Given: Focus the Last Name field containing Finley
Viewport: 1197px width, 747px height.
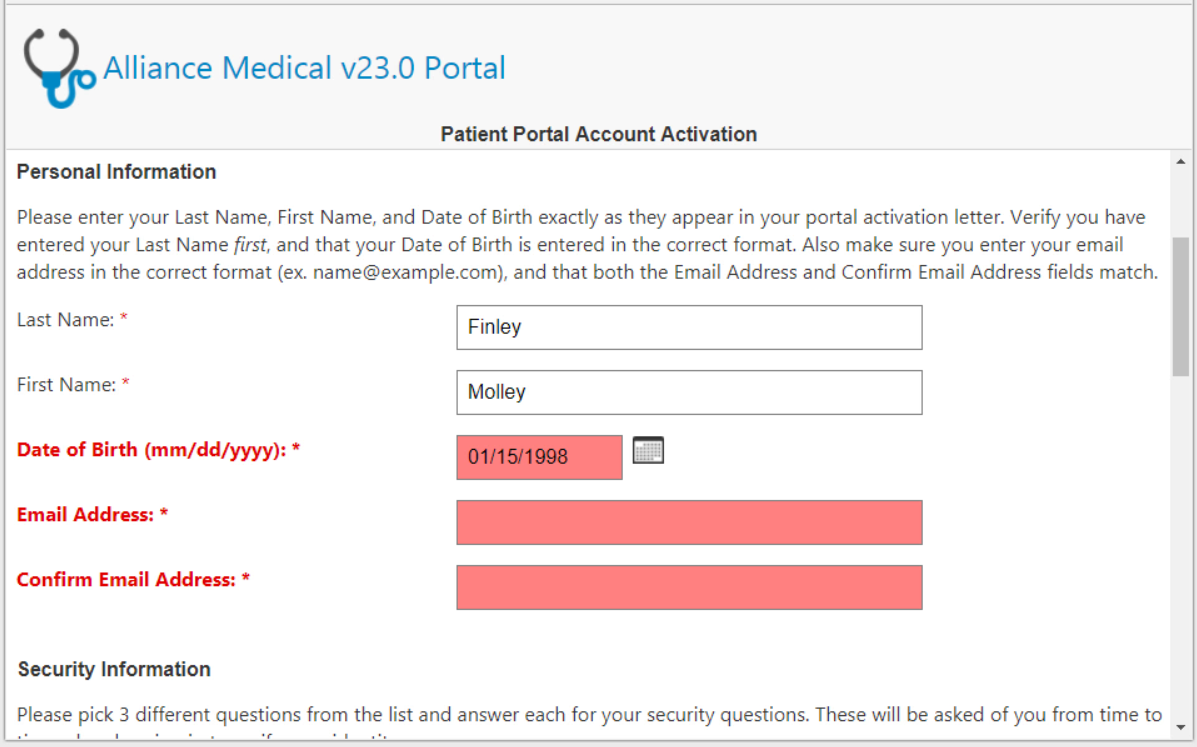Looking at the screenshot, I should coord(689,327).
